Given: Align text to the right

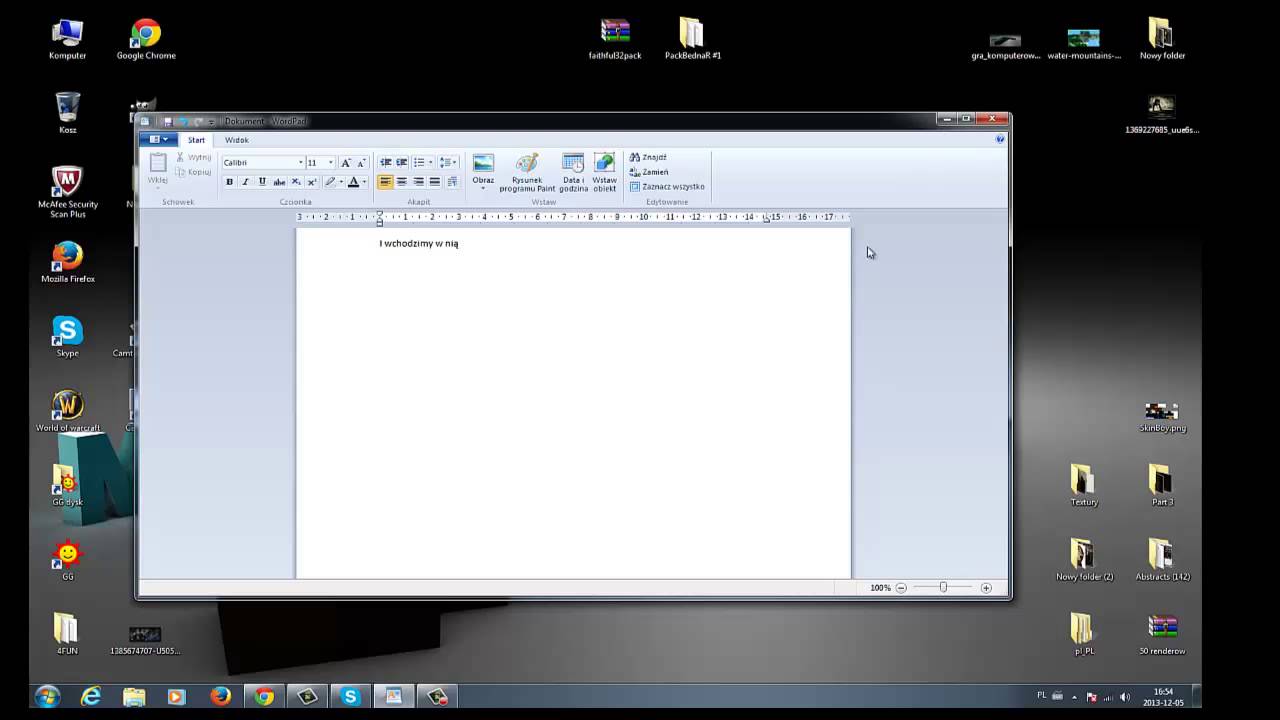Looking at the screenshot, I should tap(418, 182).
